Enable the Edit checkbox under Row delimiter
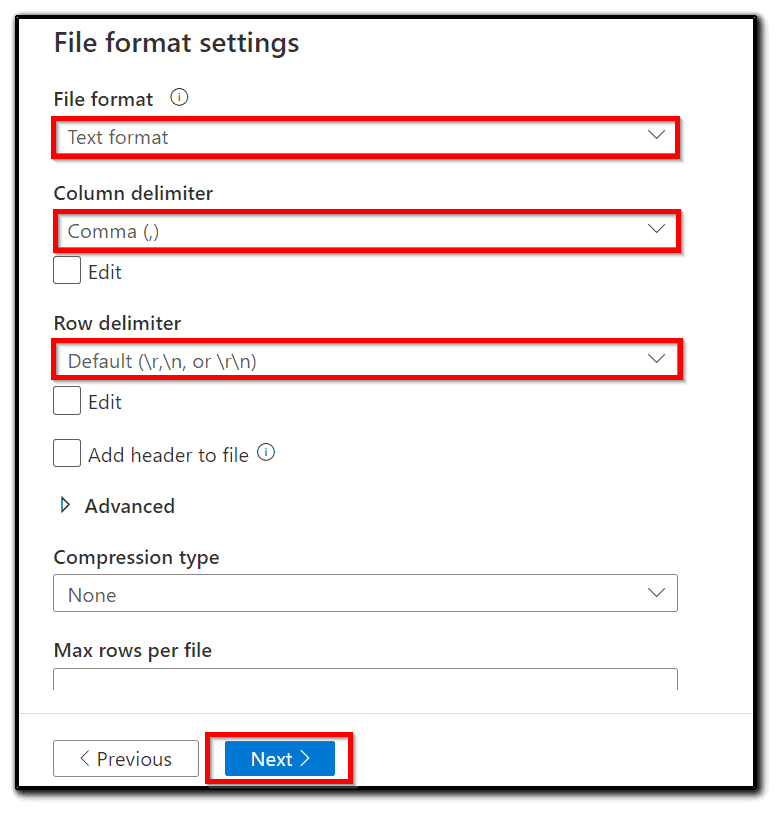The height and width of the screenshot is (817, 784). click(x=66, y=400)
